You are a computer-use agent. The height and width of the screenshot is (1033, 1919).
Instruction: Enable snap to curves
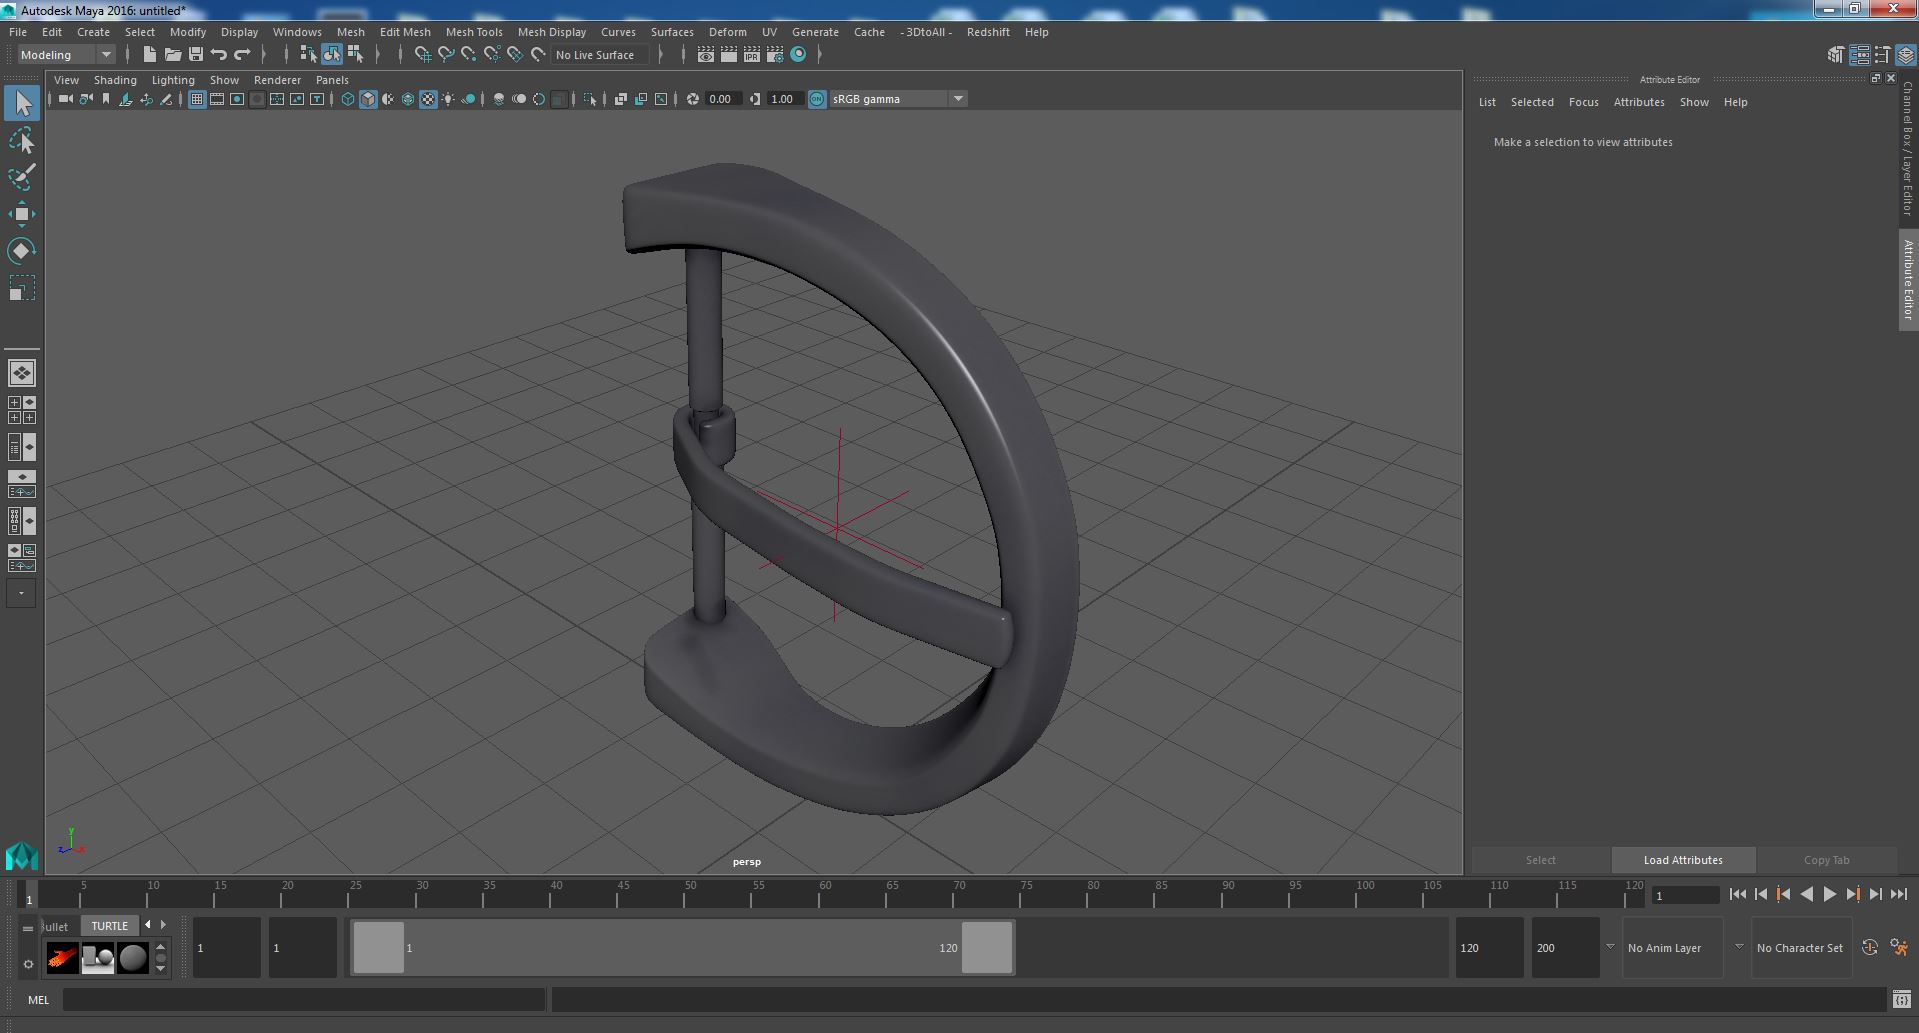tap(446, 55)
